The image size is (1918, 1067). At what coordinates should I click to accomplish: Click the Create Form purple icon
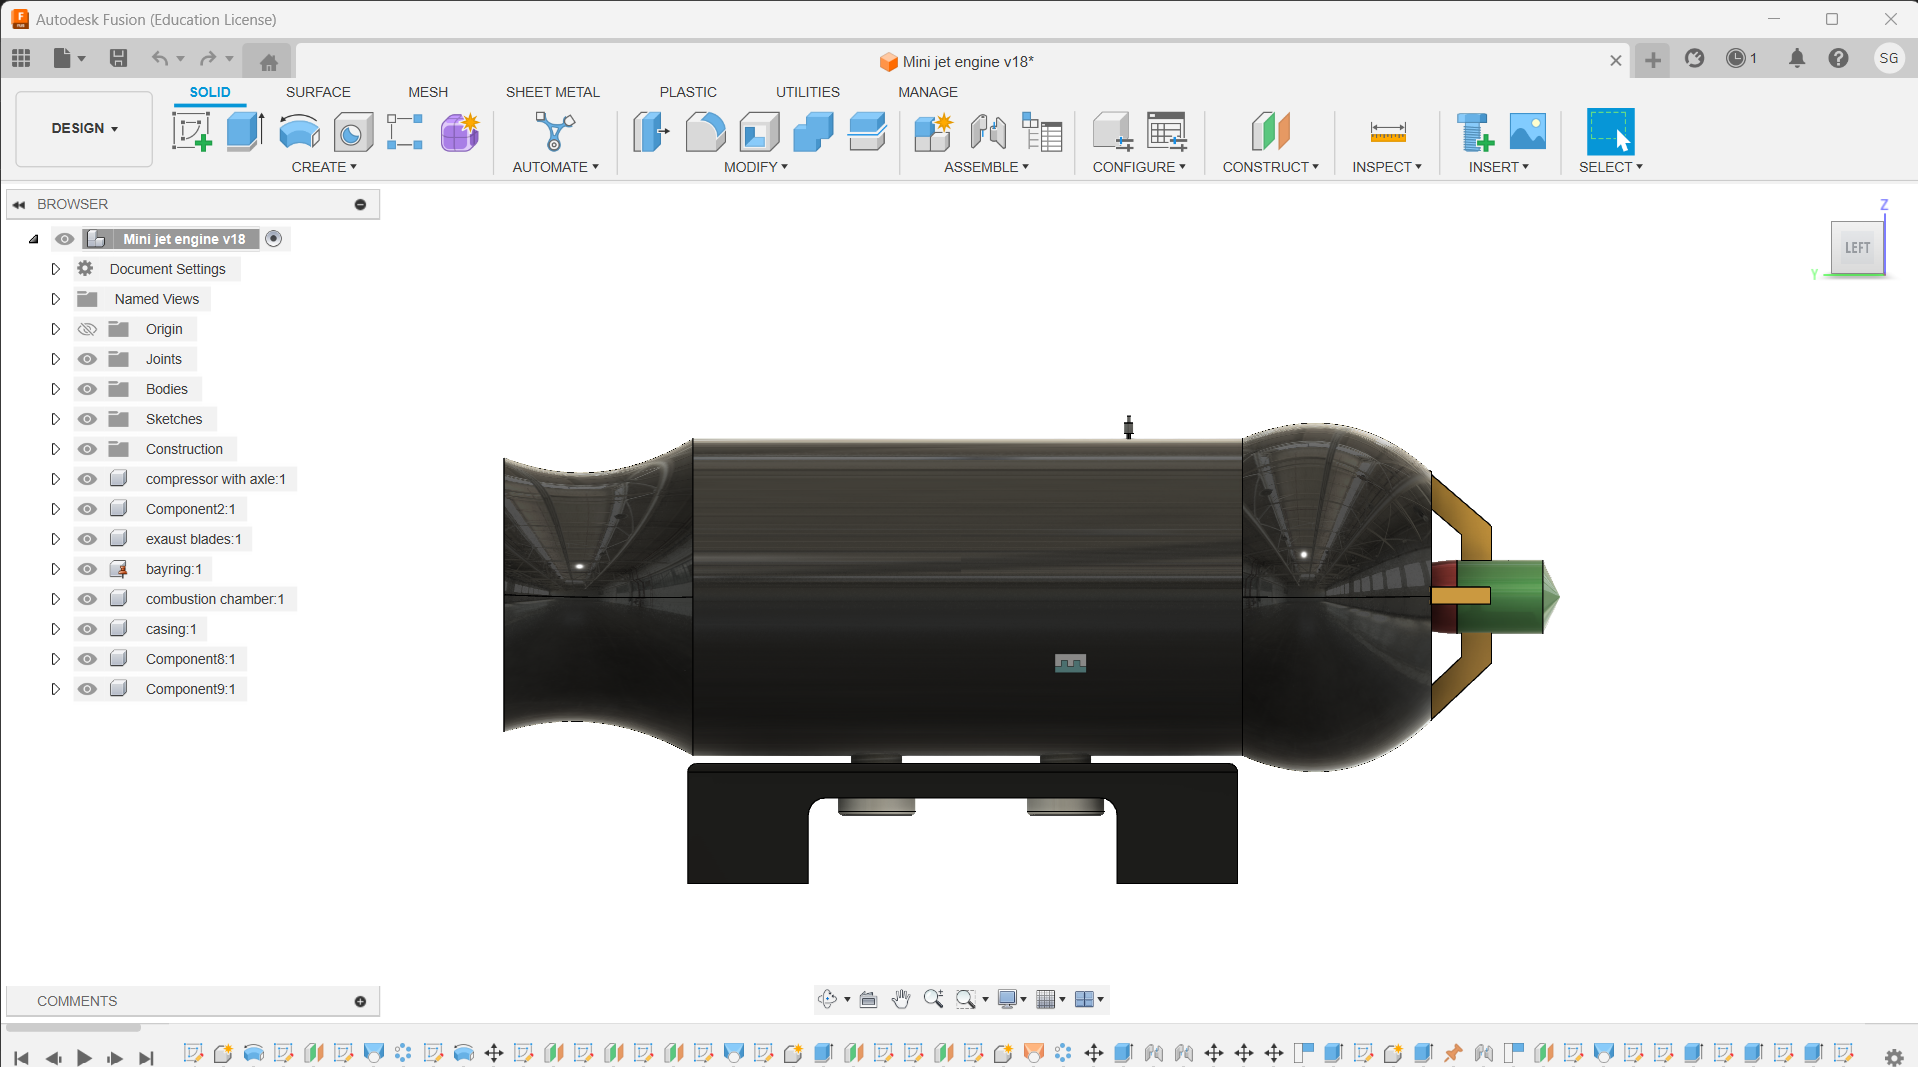point(460,132)
